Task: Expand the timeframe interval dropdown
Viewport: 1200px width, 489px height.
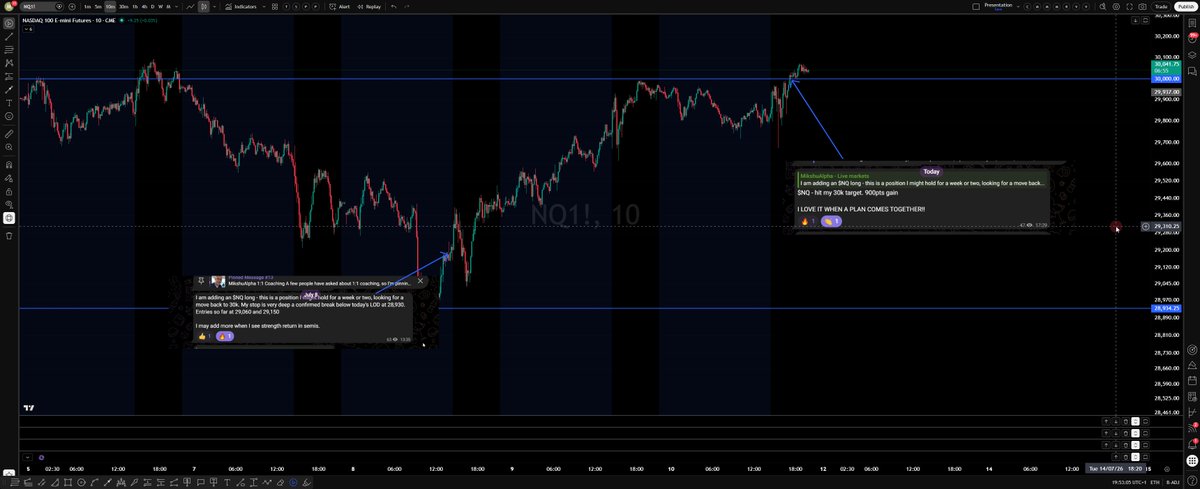Action: point(176,6)
